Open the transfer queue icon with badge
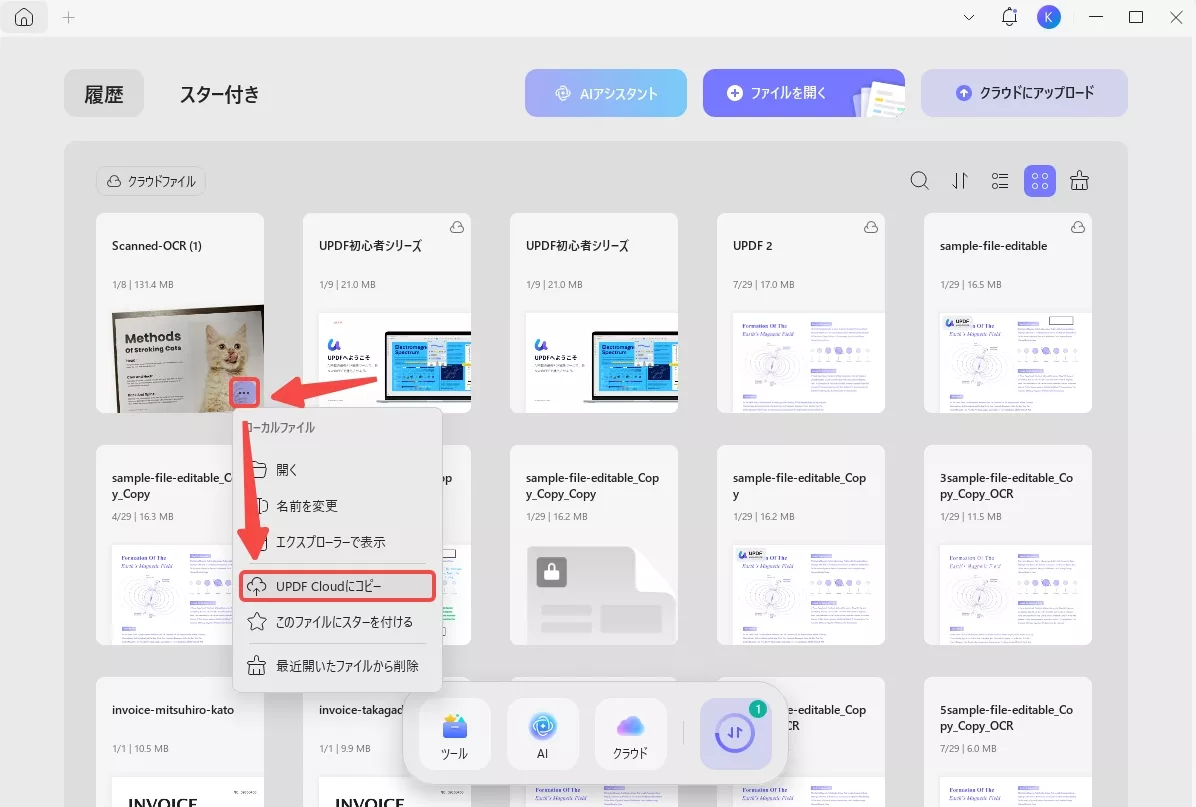The width and height of the screenshot is (1196, 807). [735, 734]
